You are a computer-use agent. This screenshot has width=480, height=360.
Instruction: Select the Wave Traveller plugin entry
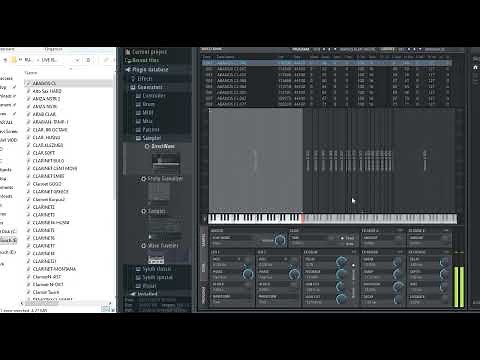163,245
